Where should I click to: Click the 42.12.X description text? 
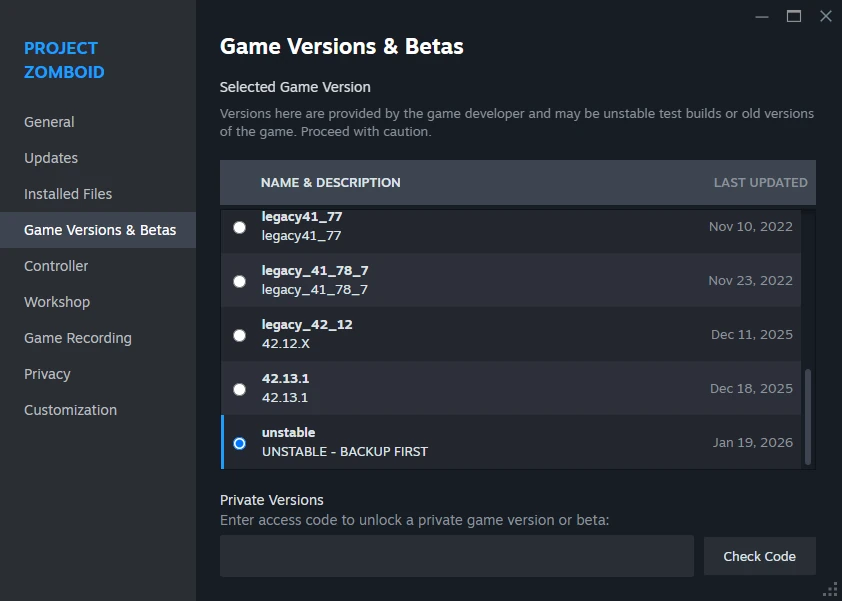[x=286, y=344]
